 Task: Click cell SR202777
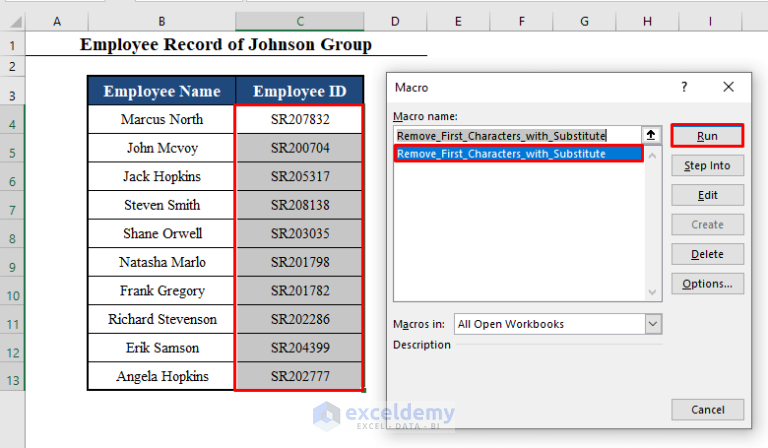(x=300, y=376)
